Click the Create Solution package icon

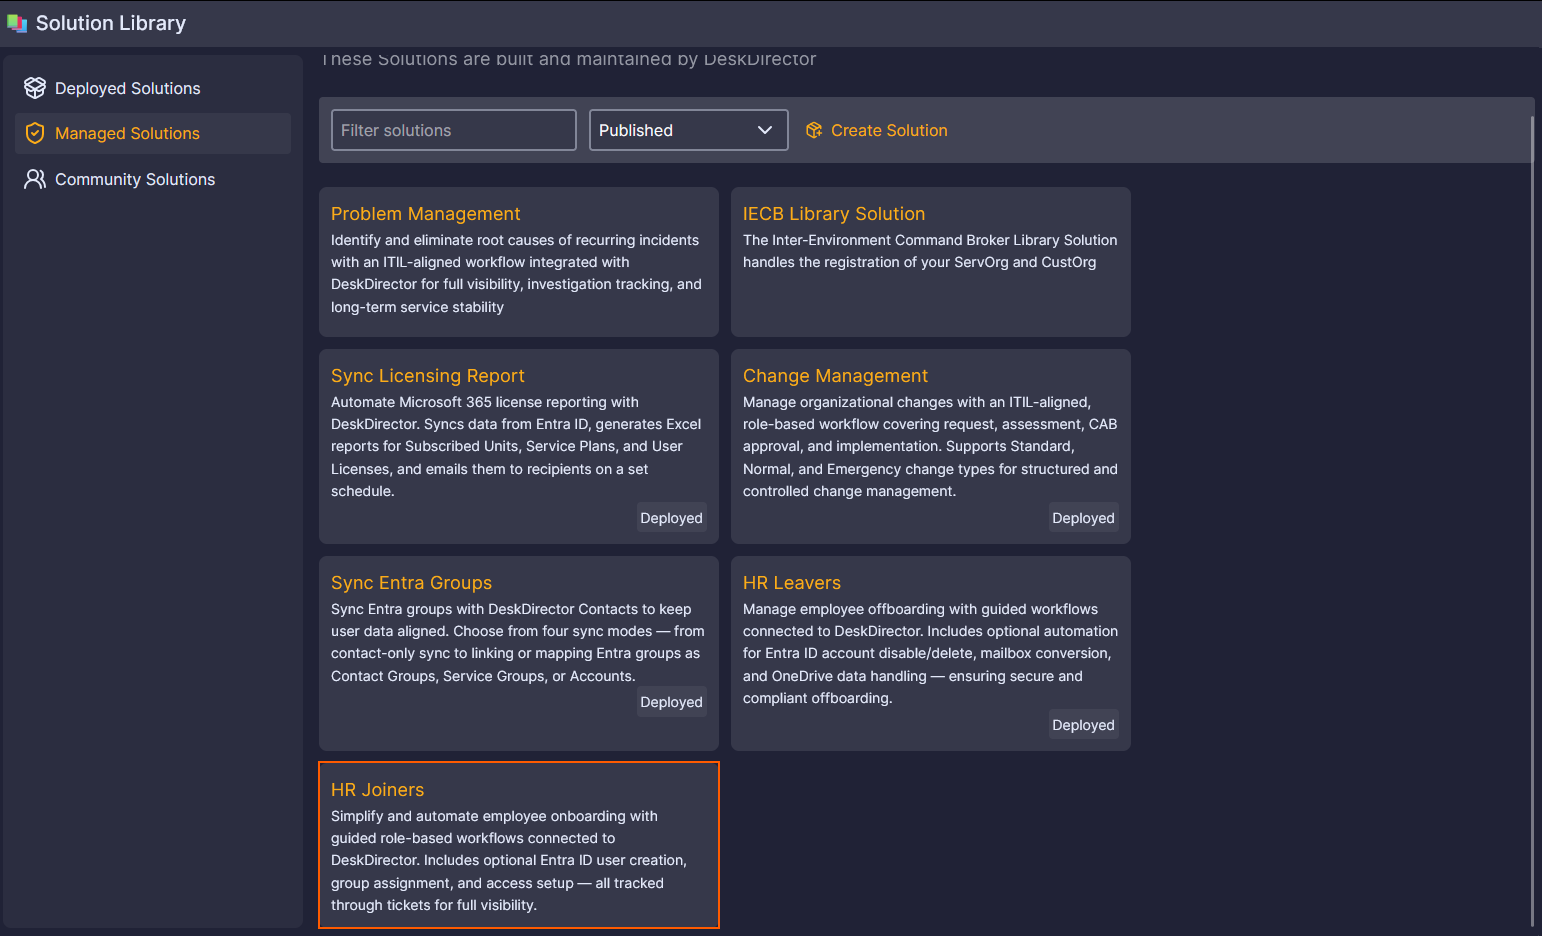coord(814,130)
